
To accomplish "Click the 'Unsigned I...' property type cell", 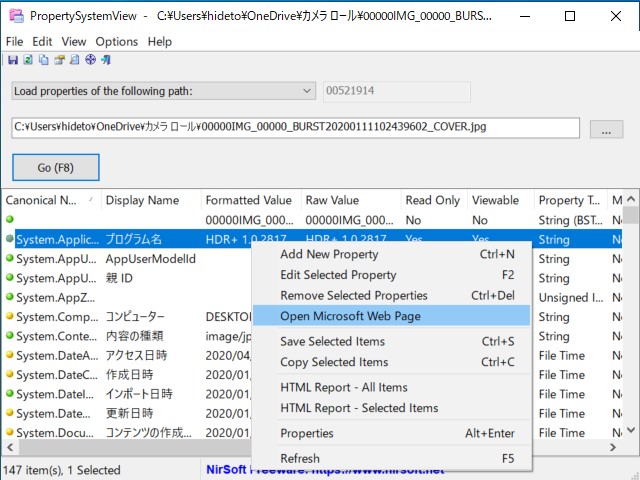I will click(571, 298).
